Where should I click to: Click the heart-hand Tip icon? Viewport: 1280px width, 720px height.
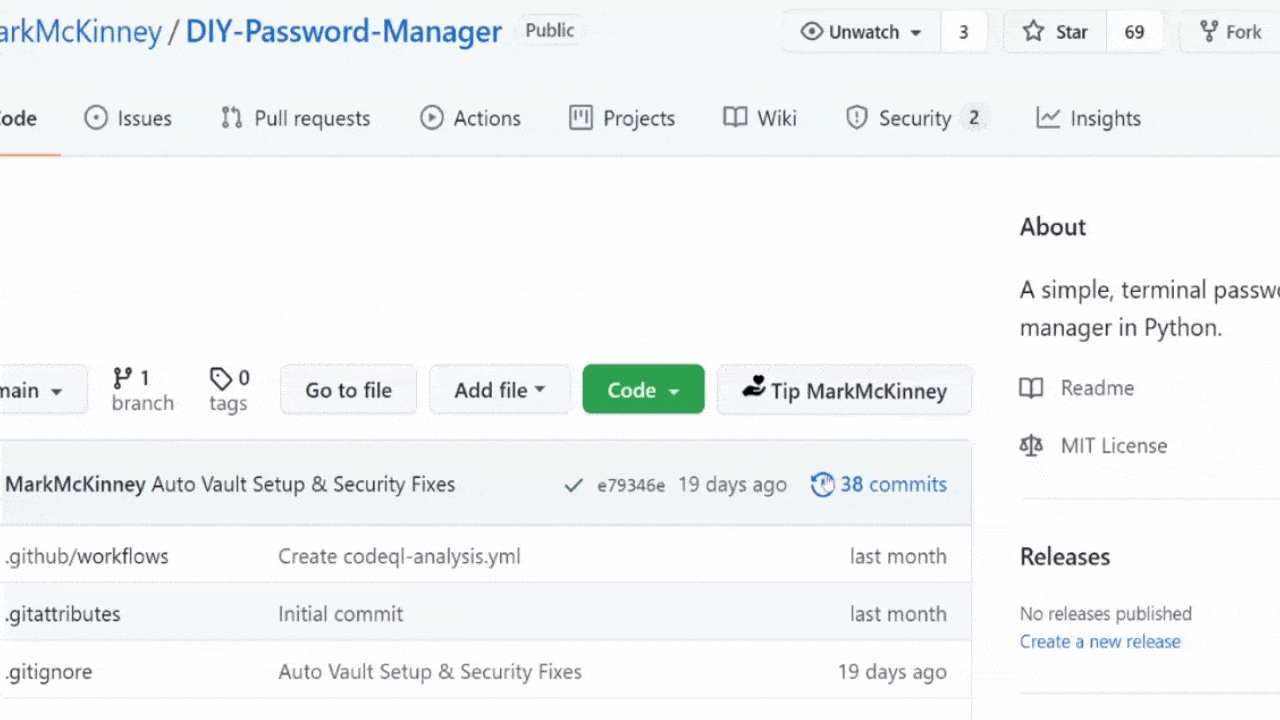753,388
